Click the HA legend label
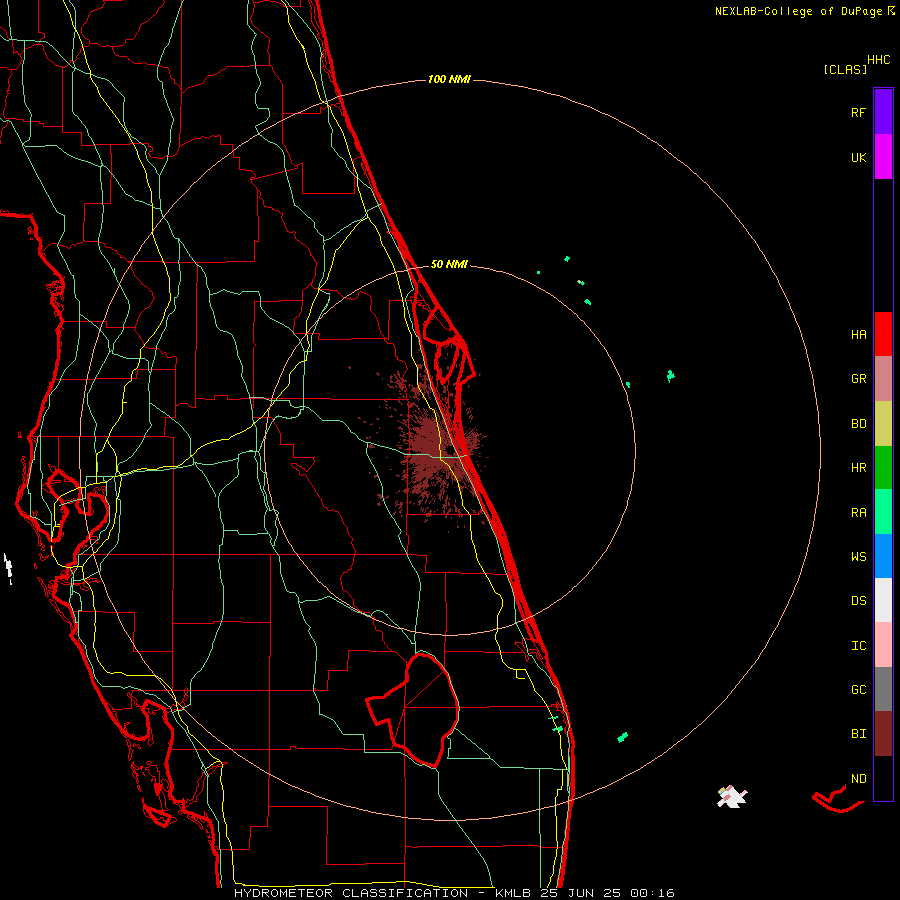900x900 pixels. [858, 335]
